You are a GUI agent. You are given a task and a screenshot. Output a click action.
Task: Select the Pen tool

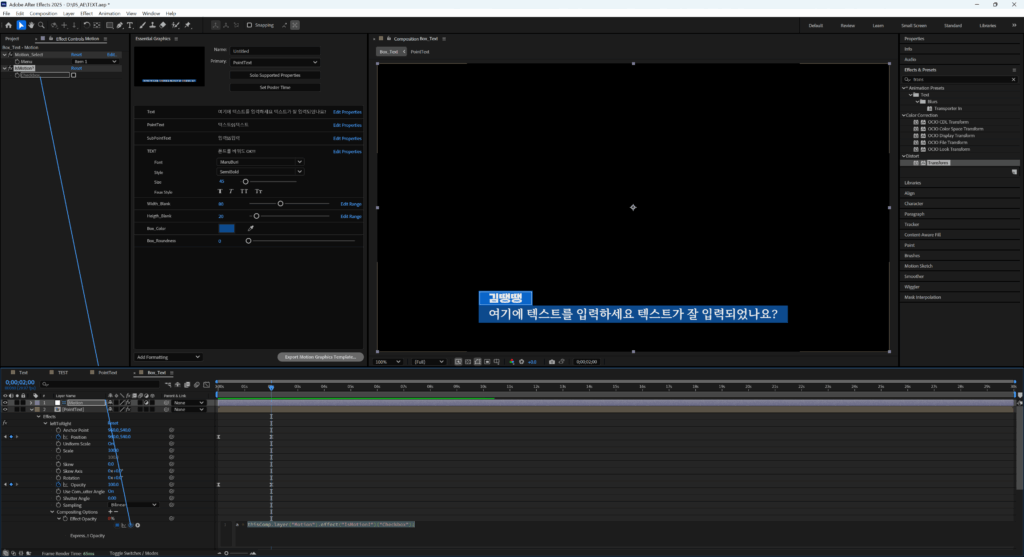(120, 25)
